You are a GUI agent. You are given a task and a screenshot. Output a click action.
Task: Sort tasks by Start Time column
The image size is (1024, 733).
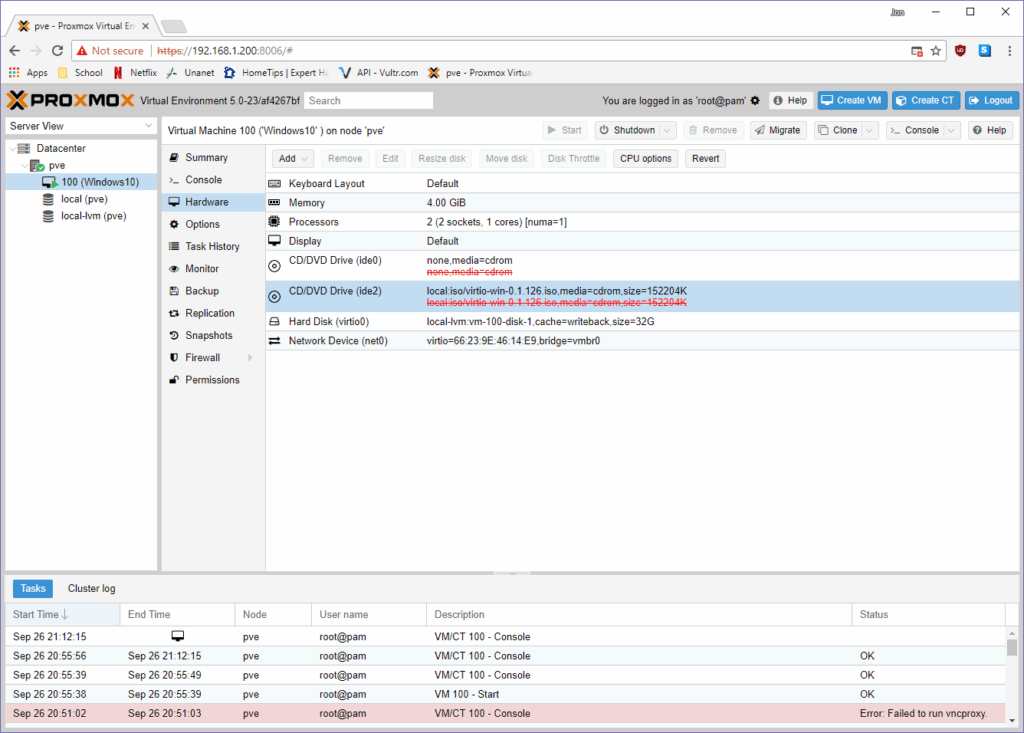63,614
